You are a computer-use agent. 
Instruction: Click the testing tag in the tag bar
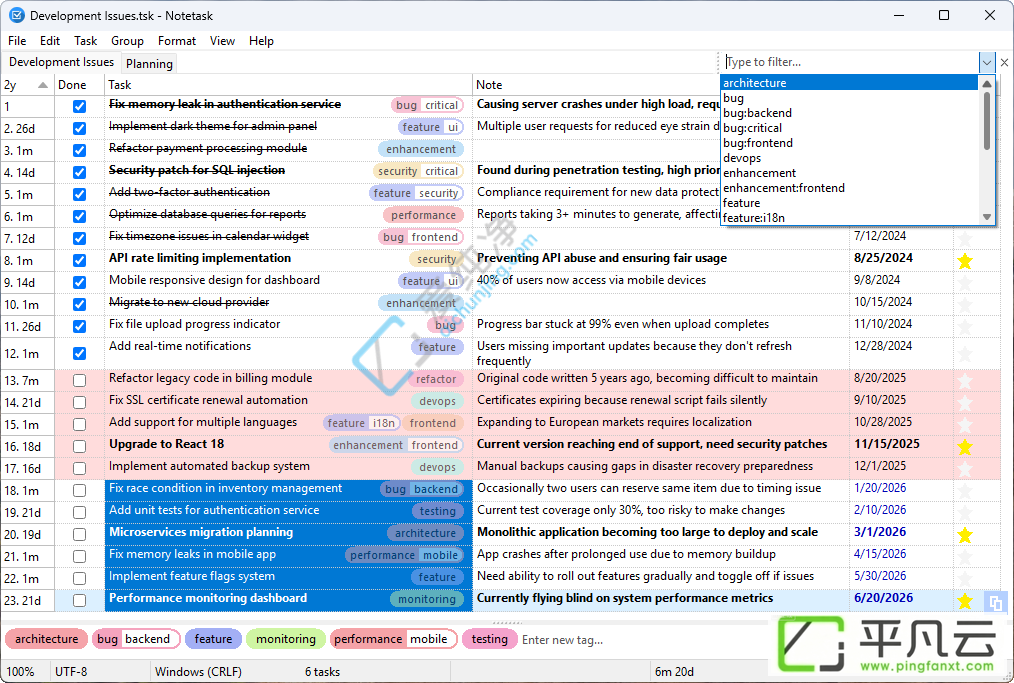coord(490,639)
